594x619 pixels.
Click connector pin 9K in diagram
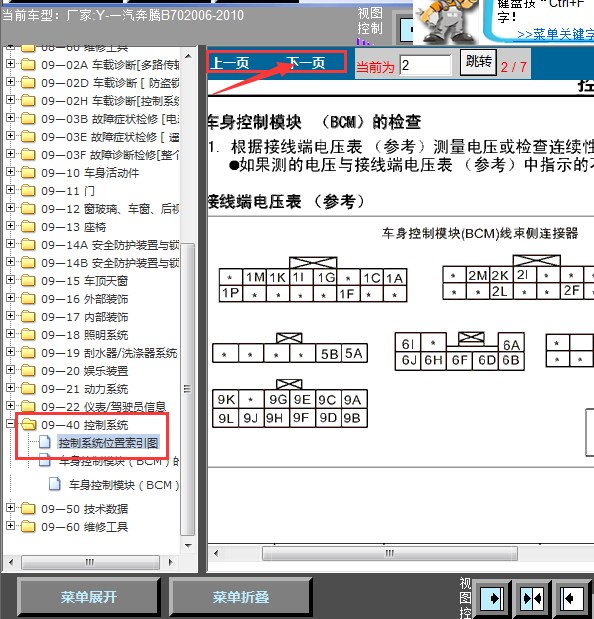226,400
